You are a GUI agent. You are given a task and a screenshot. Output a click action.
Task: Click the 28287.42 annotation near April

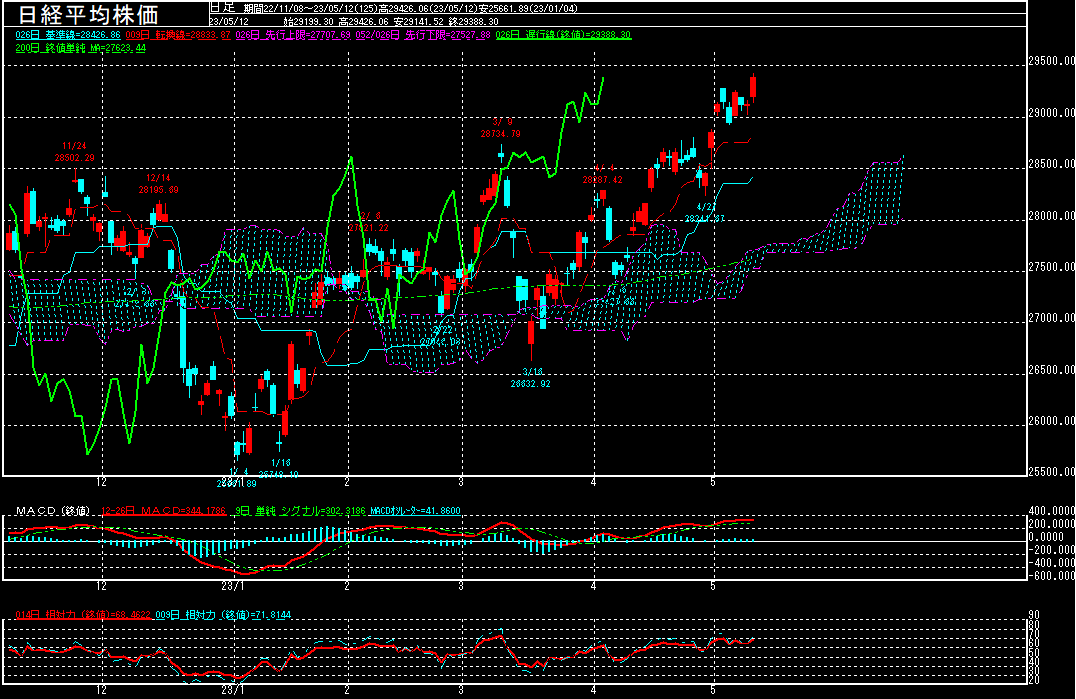(x=603, y=180)
